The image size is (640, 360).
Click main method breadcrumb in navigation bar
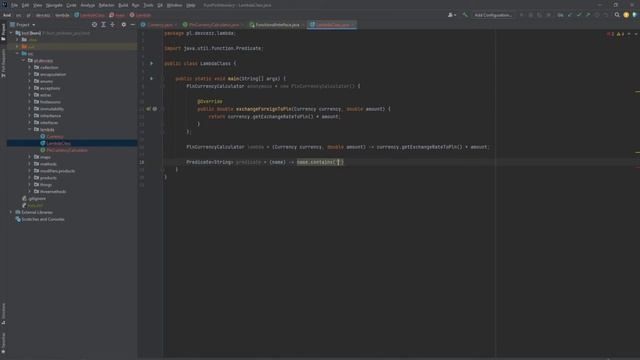click(x=117, y=15)
